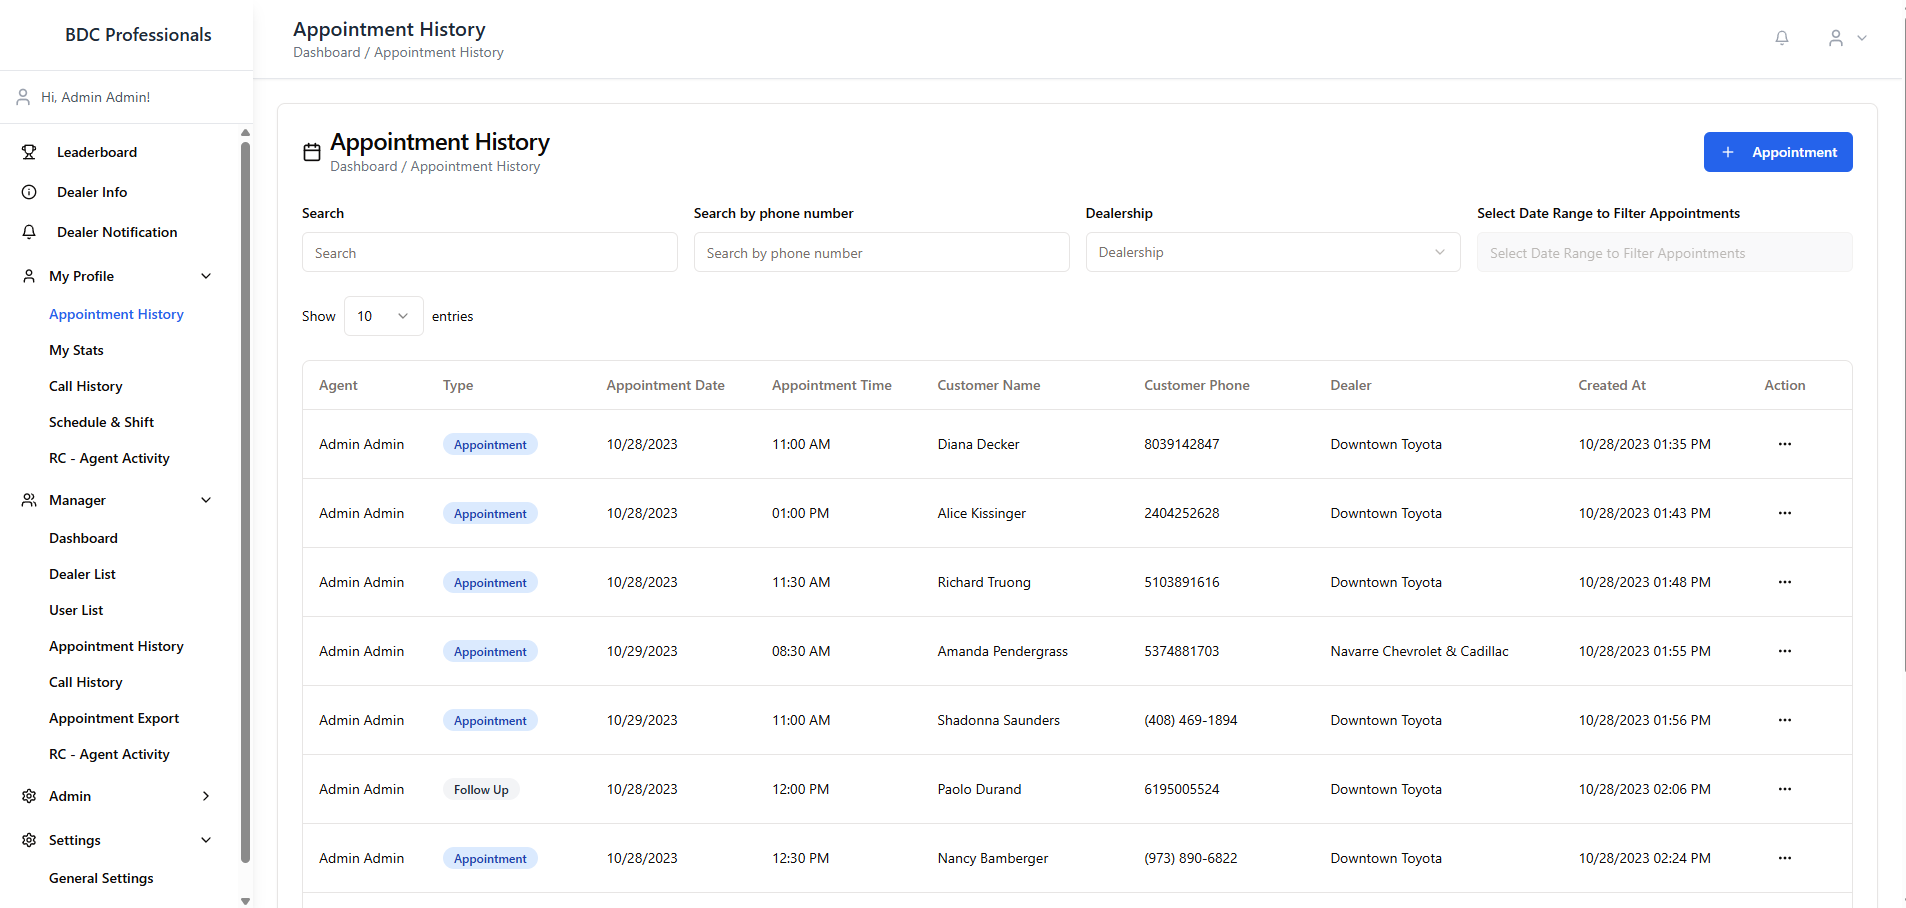Click Dashboard breadcrumb link in top header
This screenshot has width=1906, height=908.
pos(326,52)
